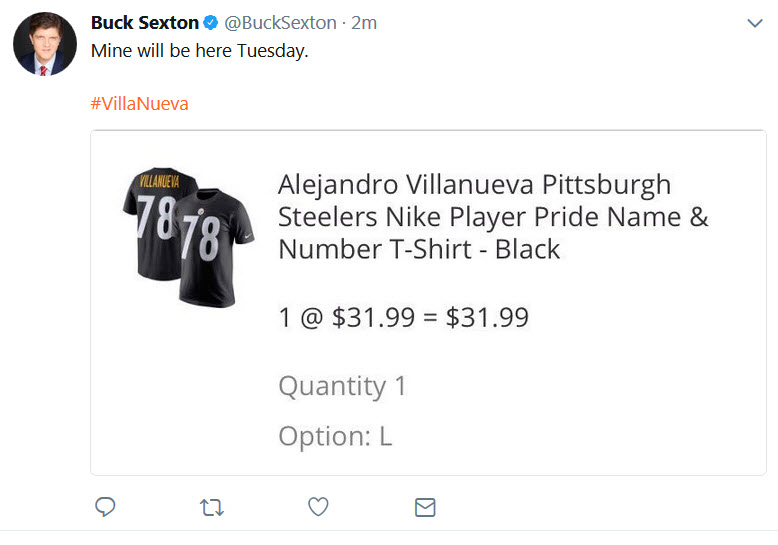Click the tweet text 'Mine will be here Tuesday.'
778x545 pixels.
199,51
